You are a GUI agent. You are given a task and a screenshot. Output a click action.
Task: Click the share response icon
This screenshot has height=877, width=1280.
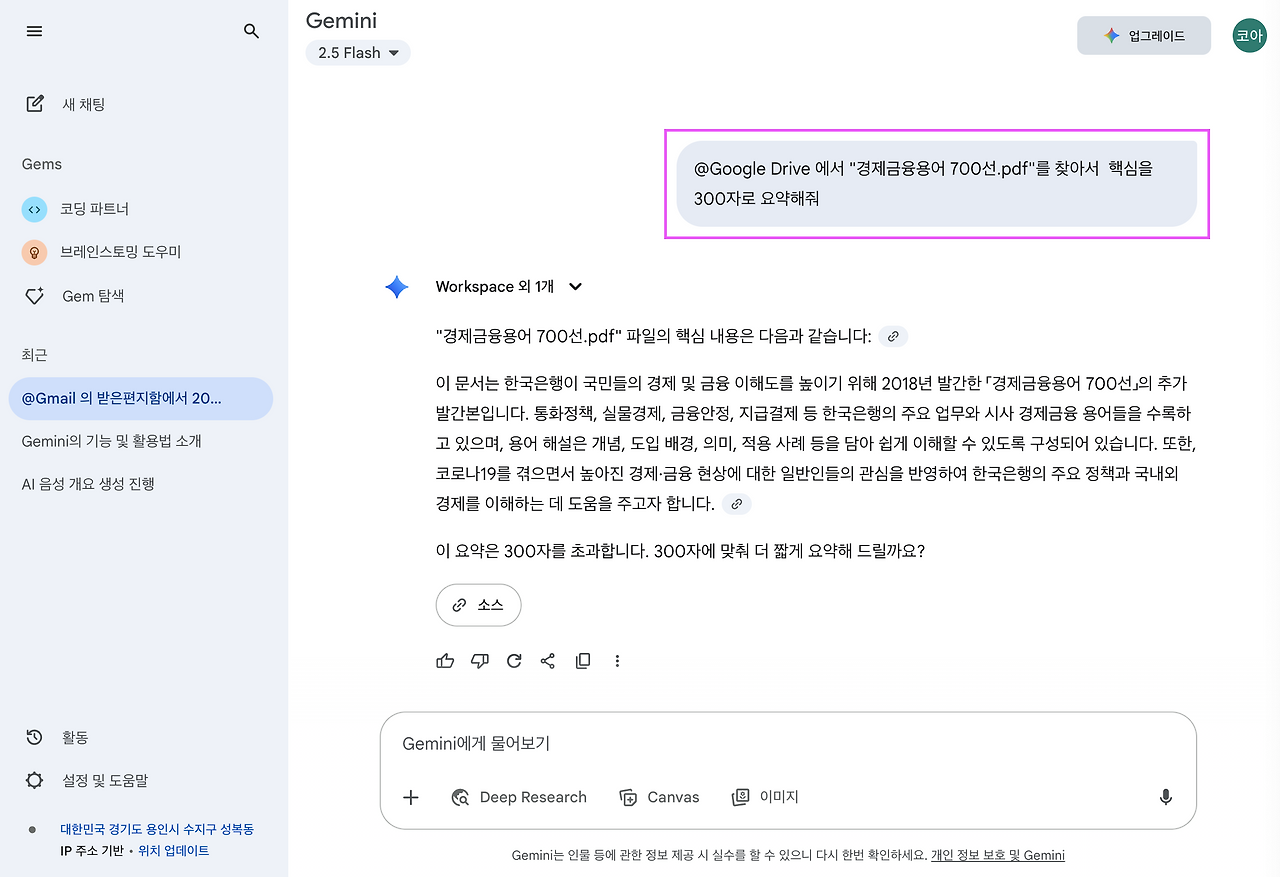click(x=548, y=661)
